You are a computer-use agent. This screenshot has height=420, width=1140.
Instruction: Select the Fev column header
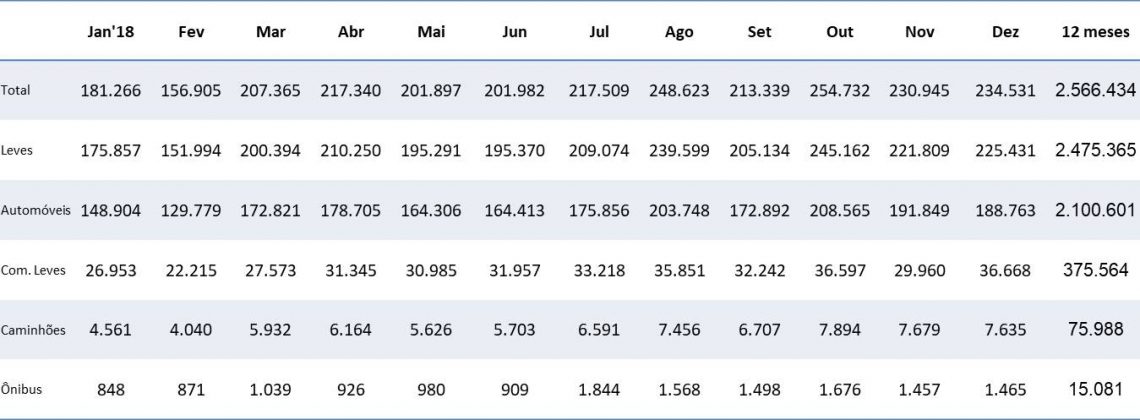coord(191,32)
